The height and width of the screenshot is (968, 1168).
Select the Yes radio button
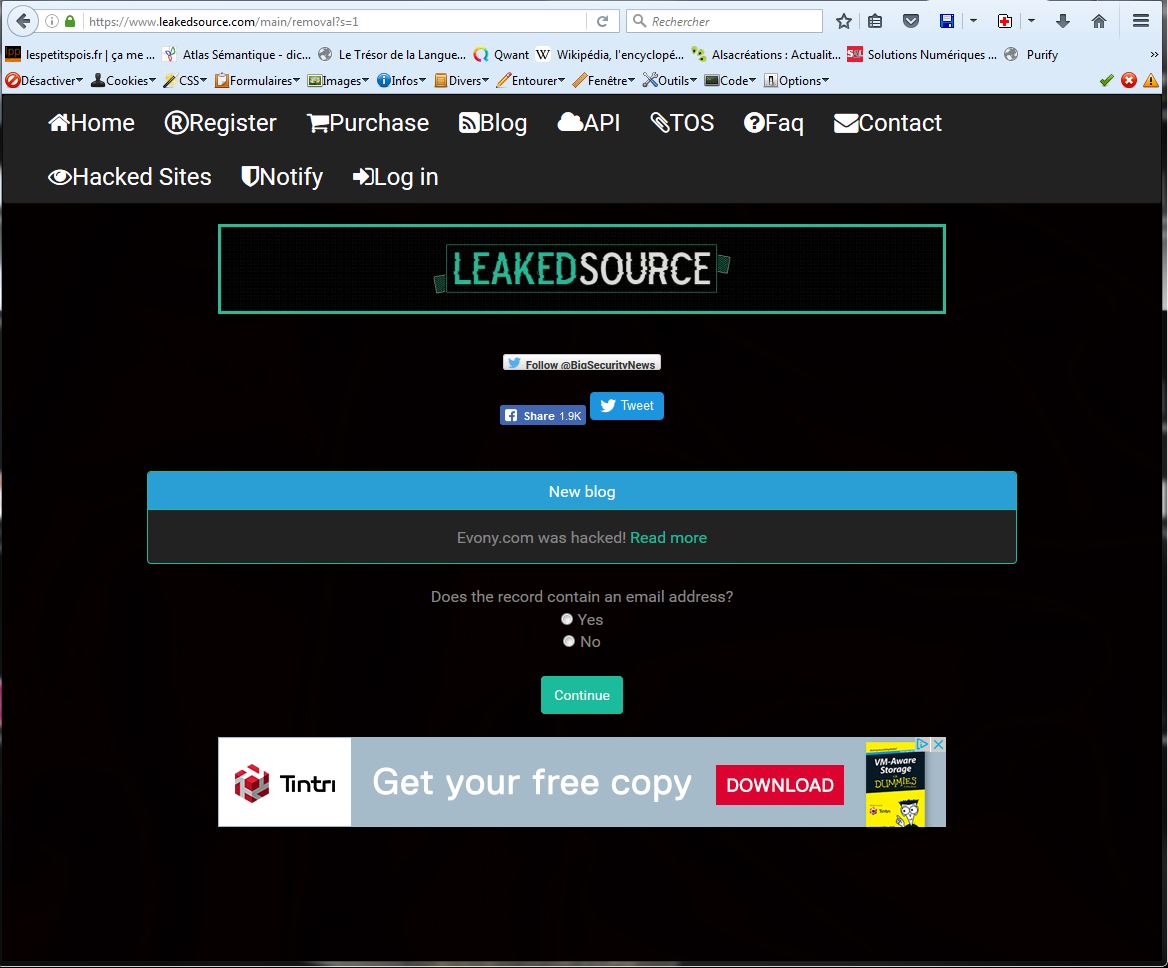click(567, 619)
